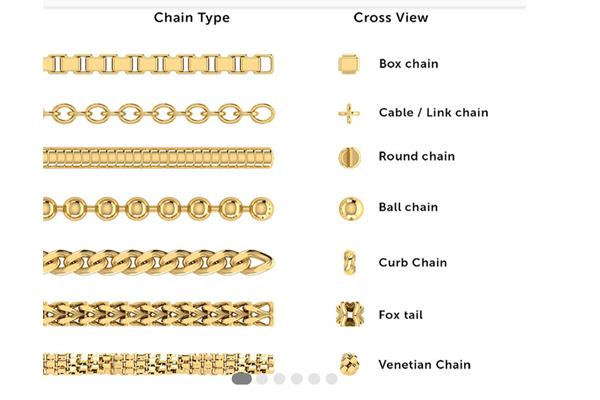Image resolution: width=600 pixels, height=400 pixels.
Task: Click the "Chain Type" column heading
Action: (191, 18)
